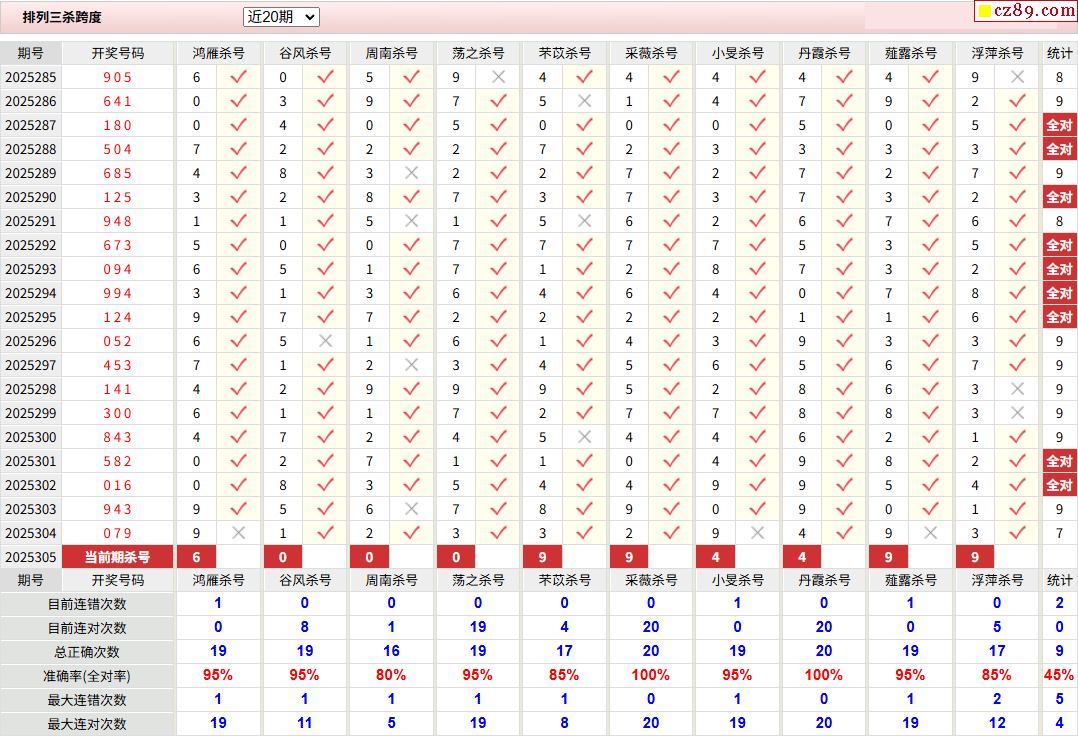Click the gray X for 浮萍杀号 in row 2025285

[1018, 77]
